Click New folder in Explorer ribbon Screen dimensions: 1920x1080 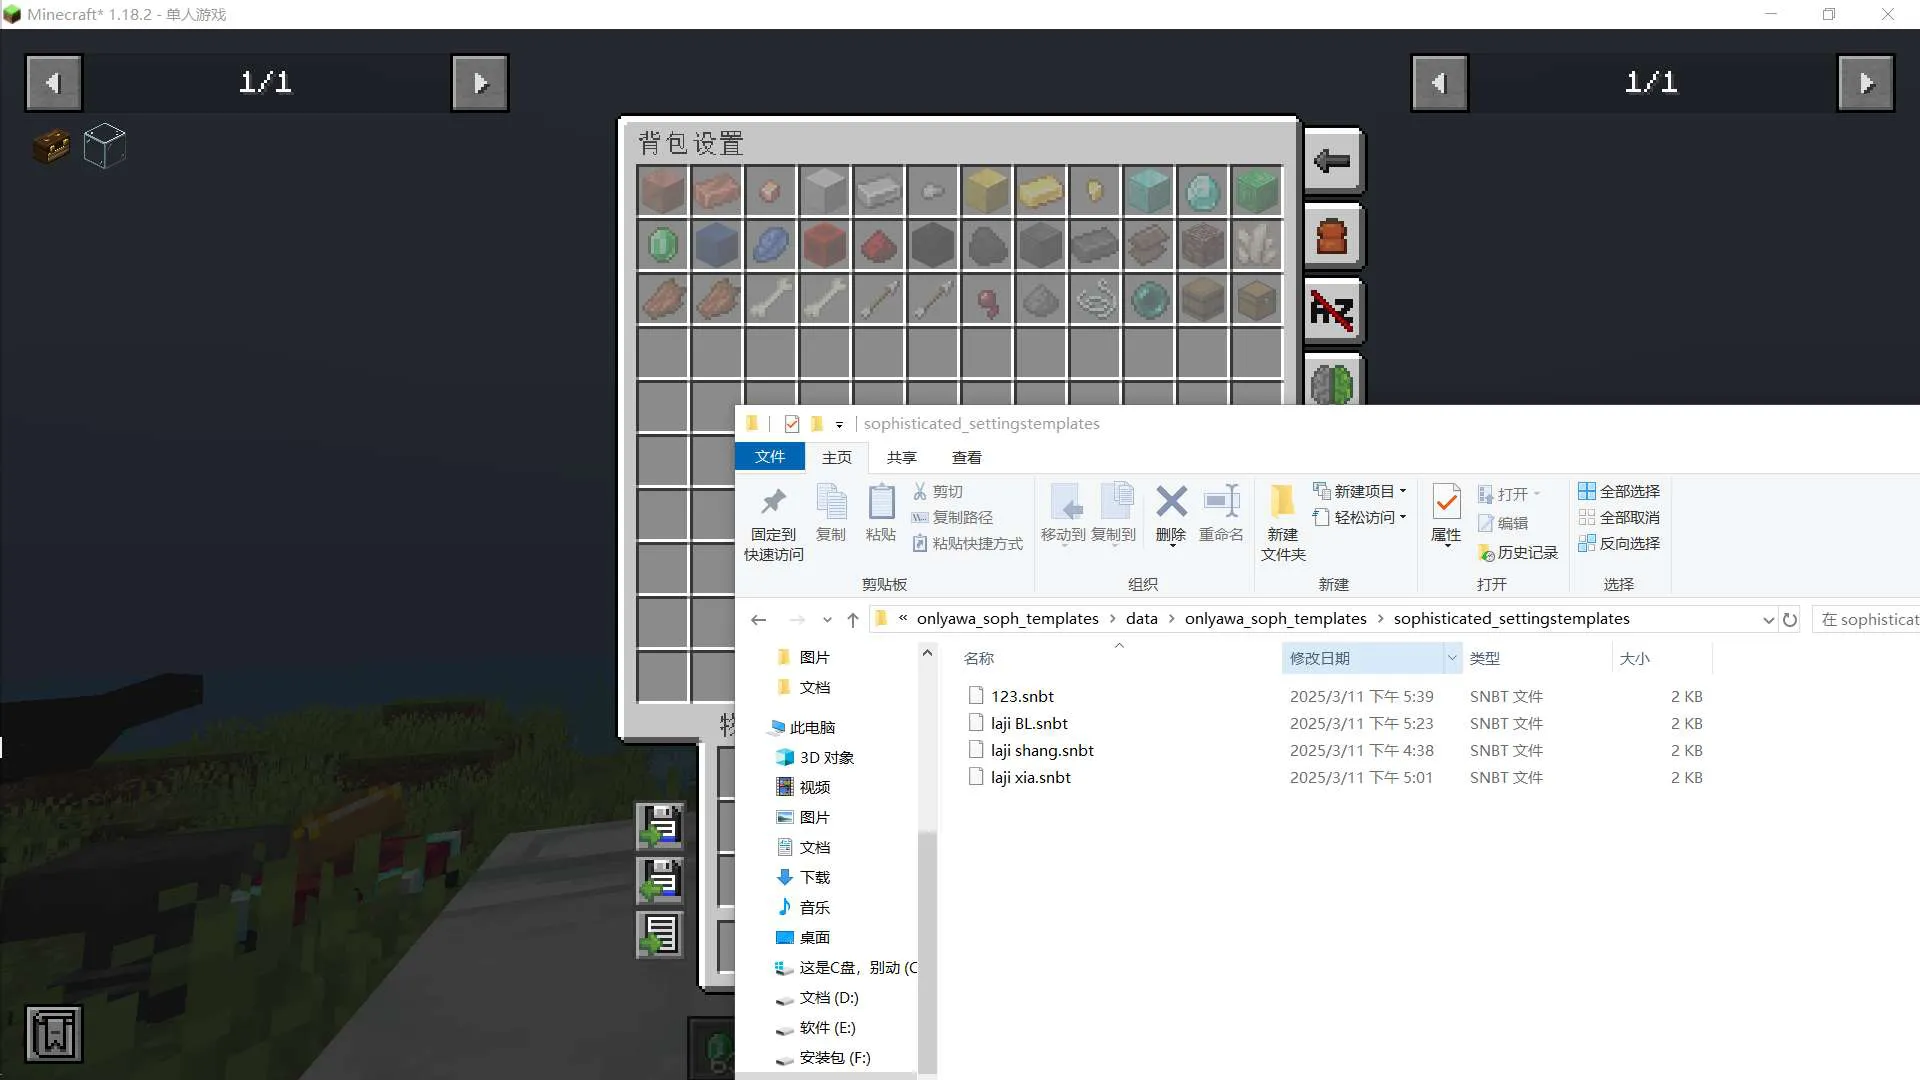click(x=1283, y=523)
